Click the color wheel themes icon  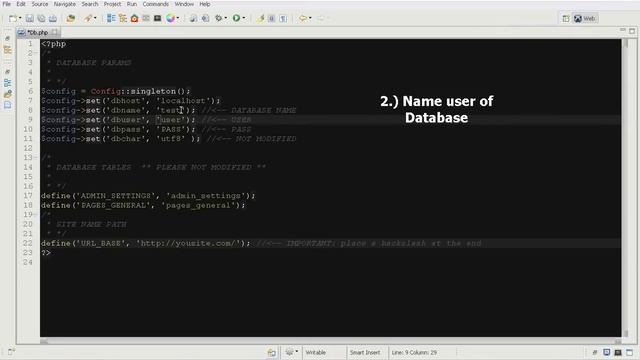click(170, 18)
